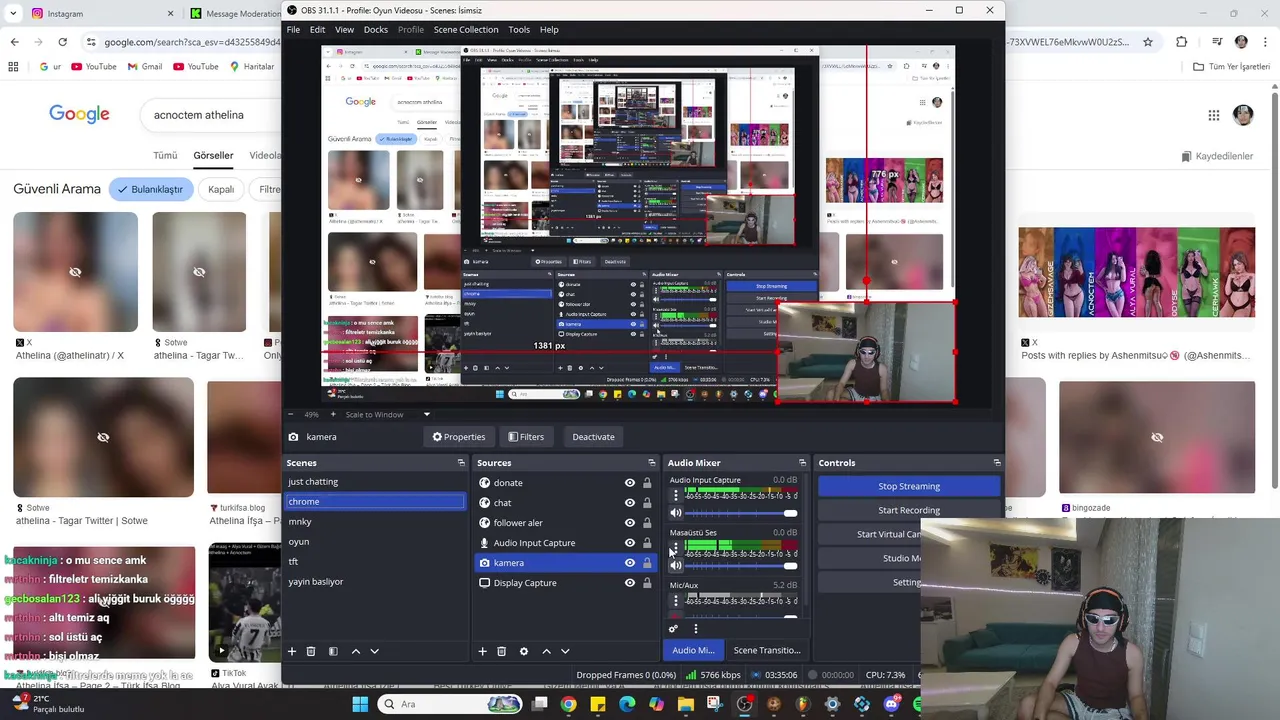
Task: Pop out the Controls dock
Action: pos(996,463)
